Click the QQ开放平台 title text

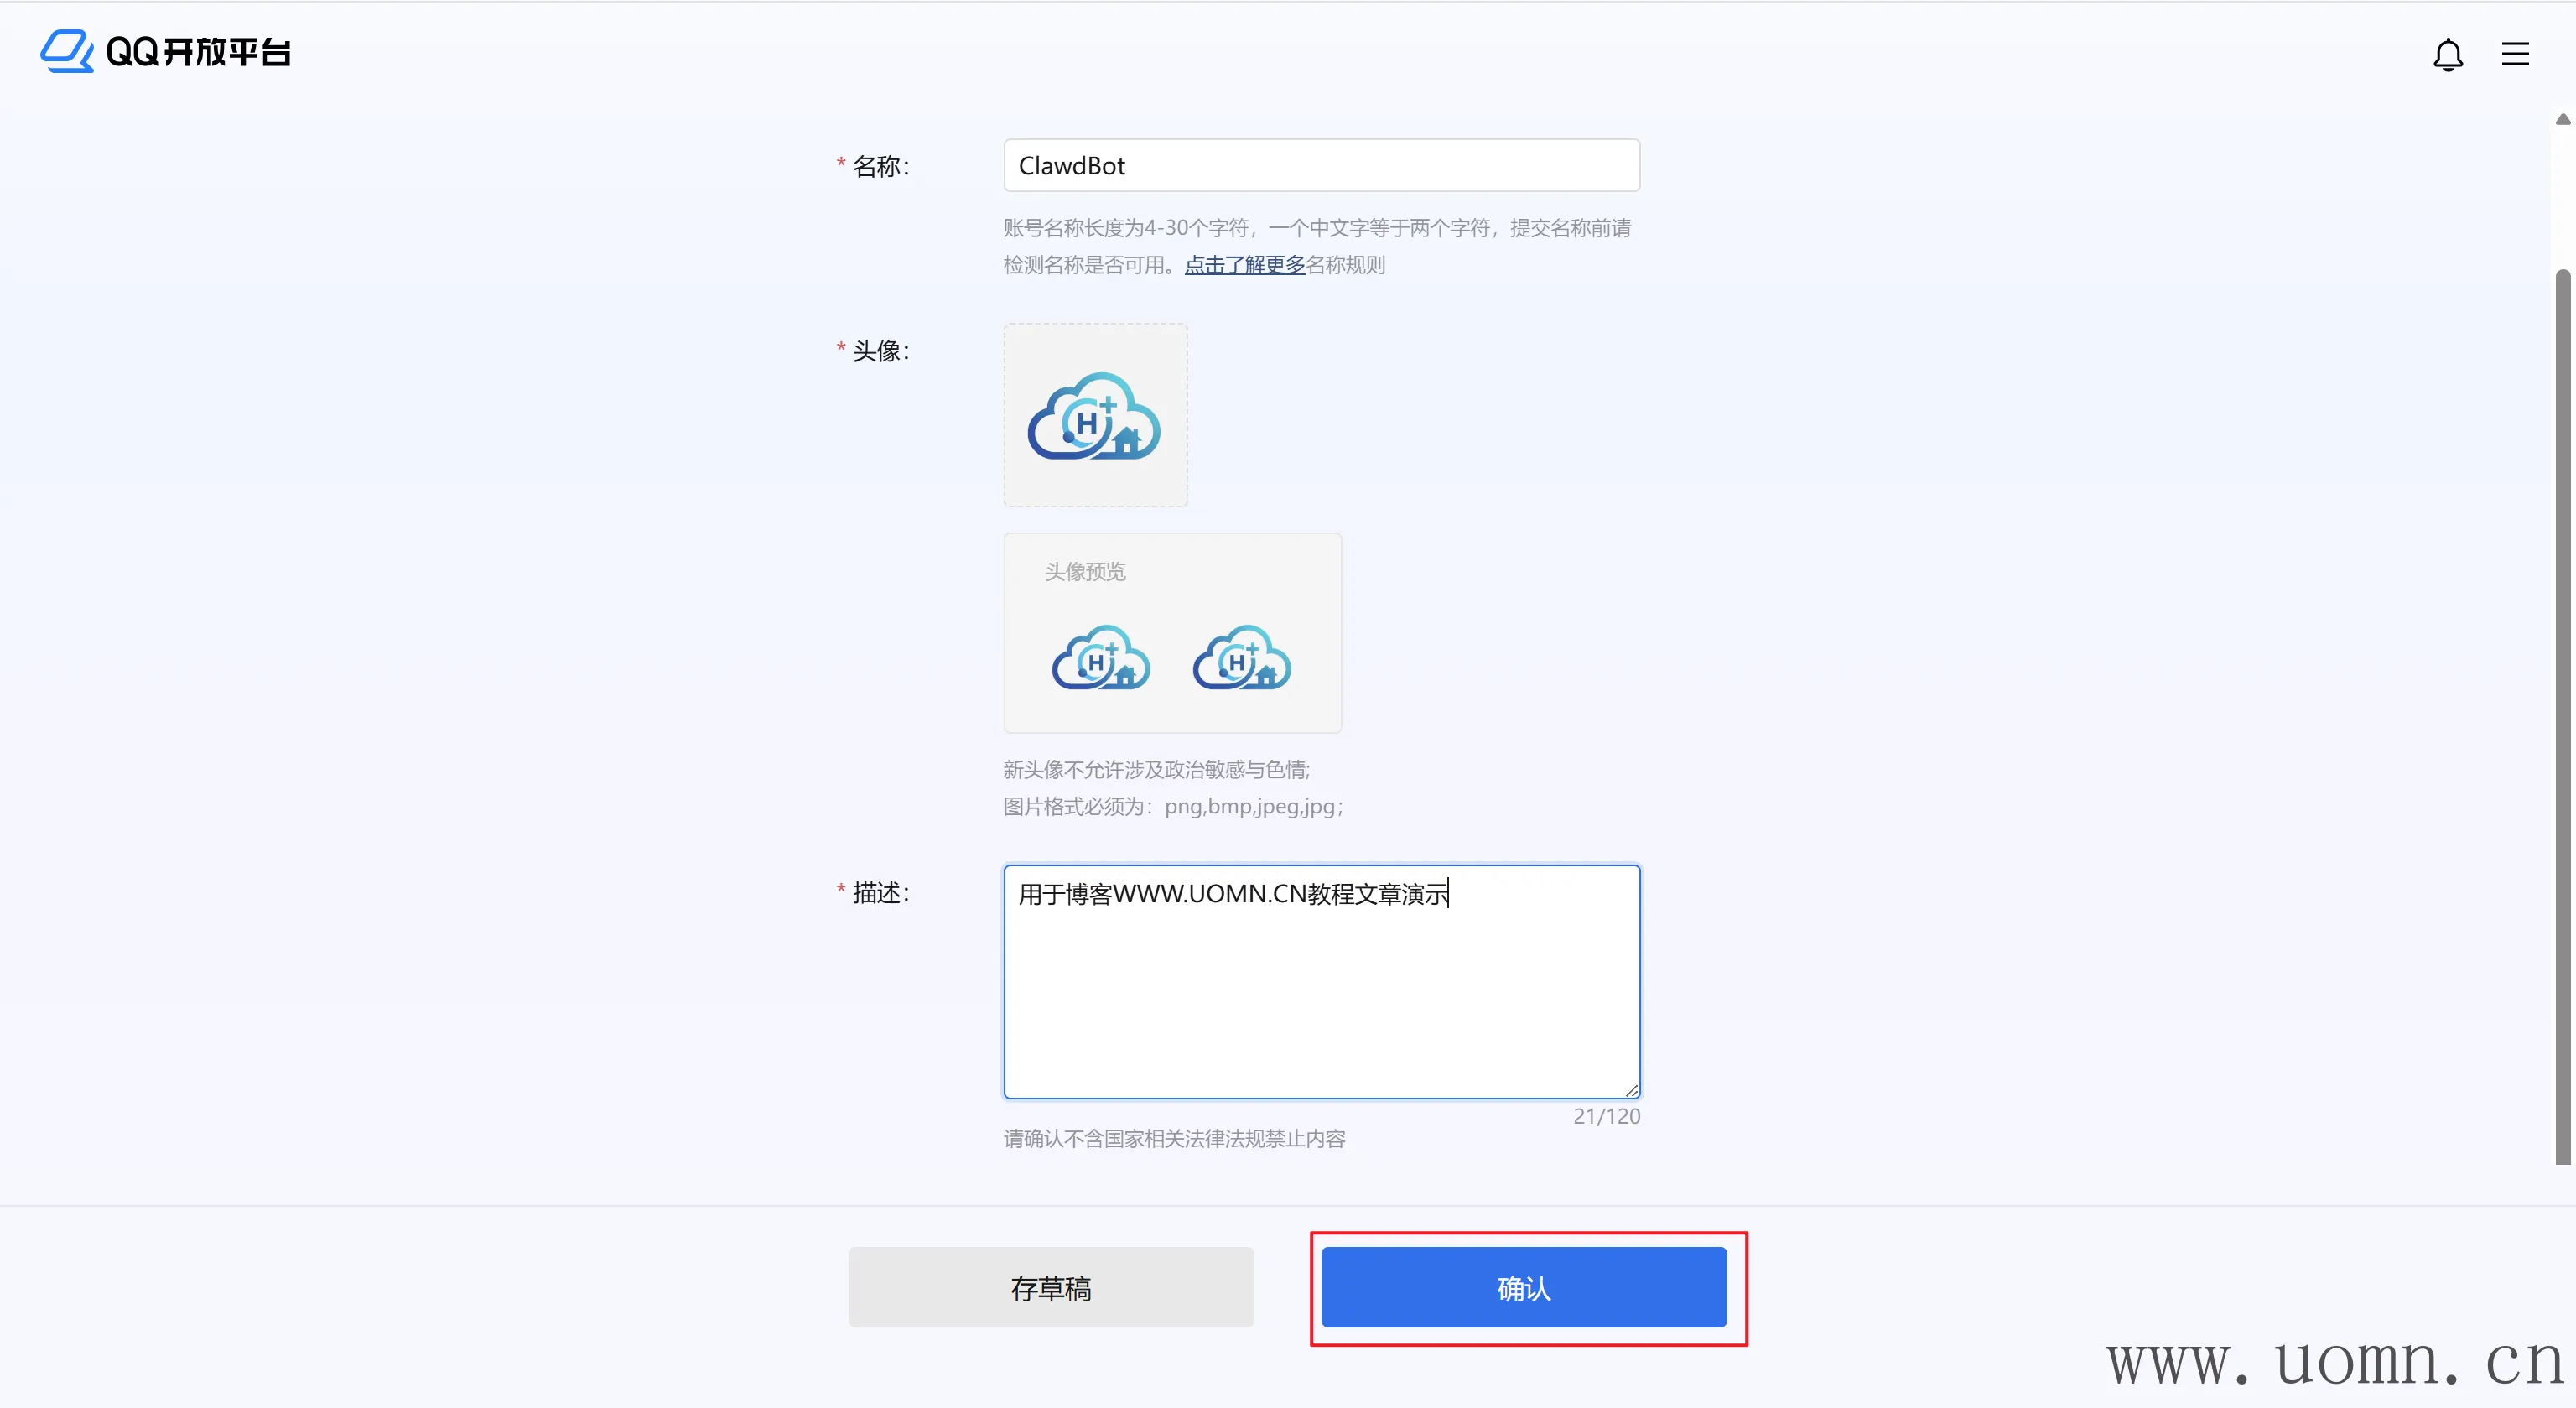198,52
